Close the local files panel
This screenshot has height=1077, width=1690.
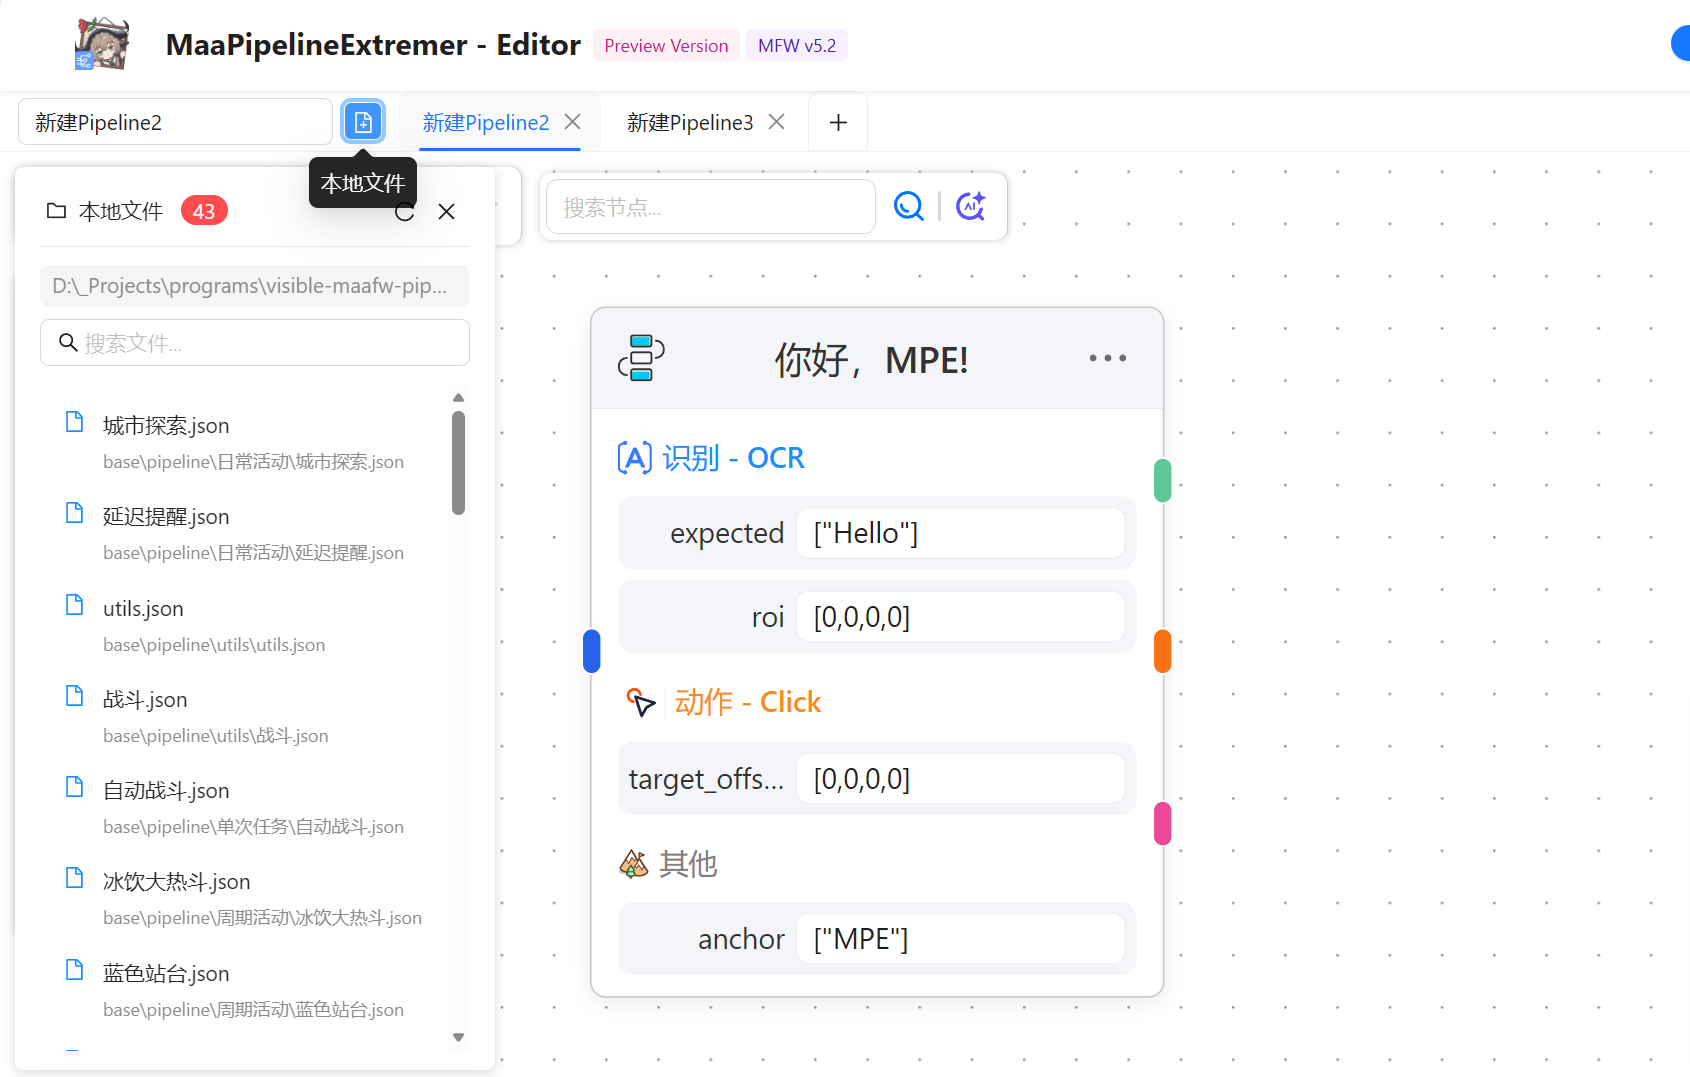pyautogui.click(x=447, y=212)
